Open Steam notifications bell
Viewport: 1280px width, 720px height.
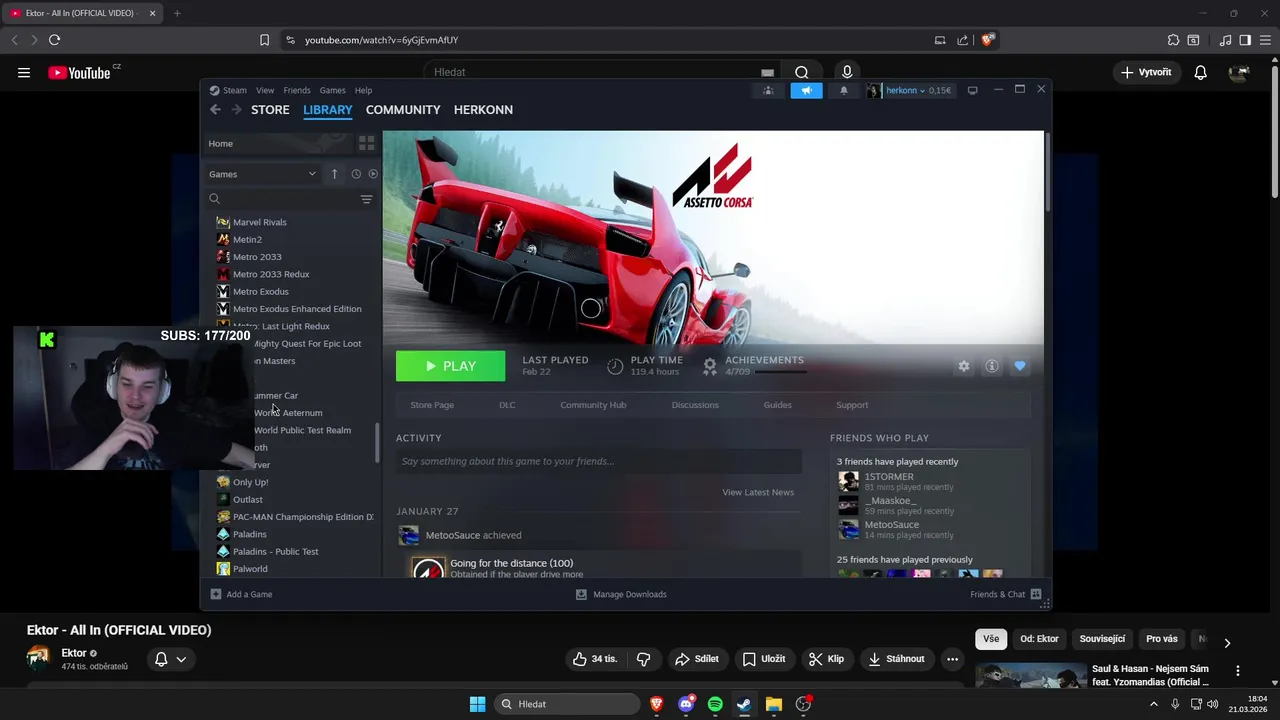843,90
